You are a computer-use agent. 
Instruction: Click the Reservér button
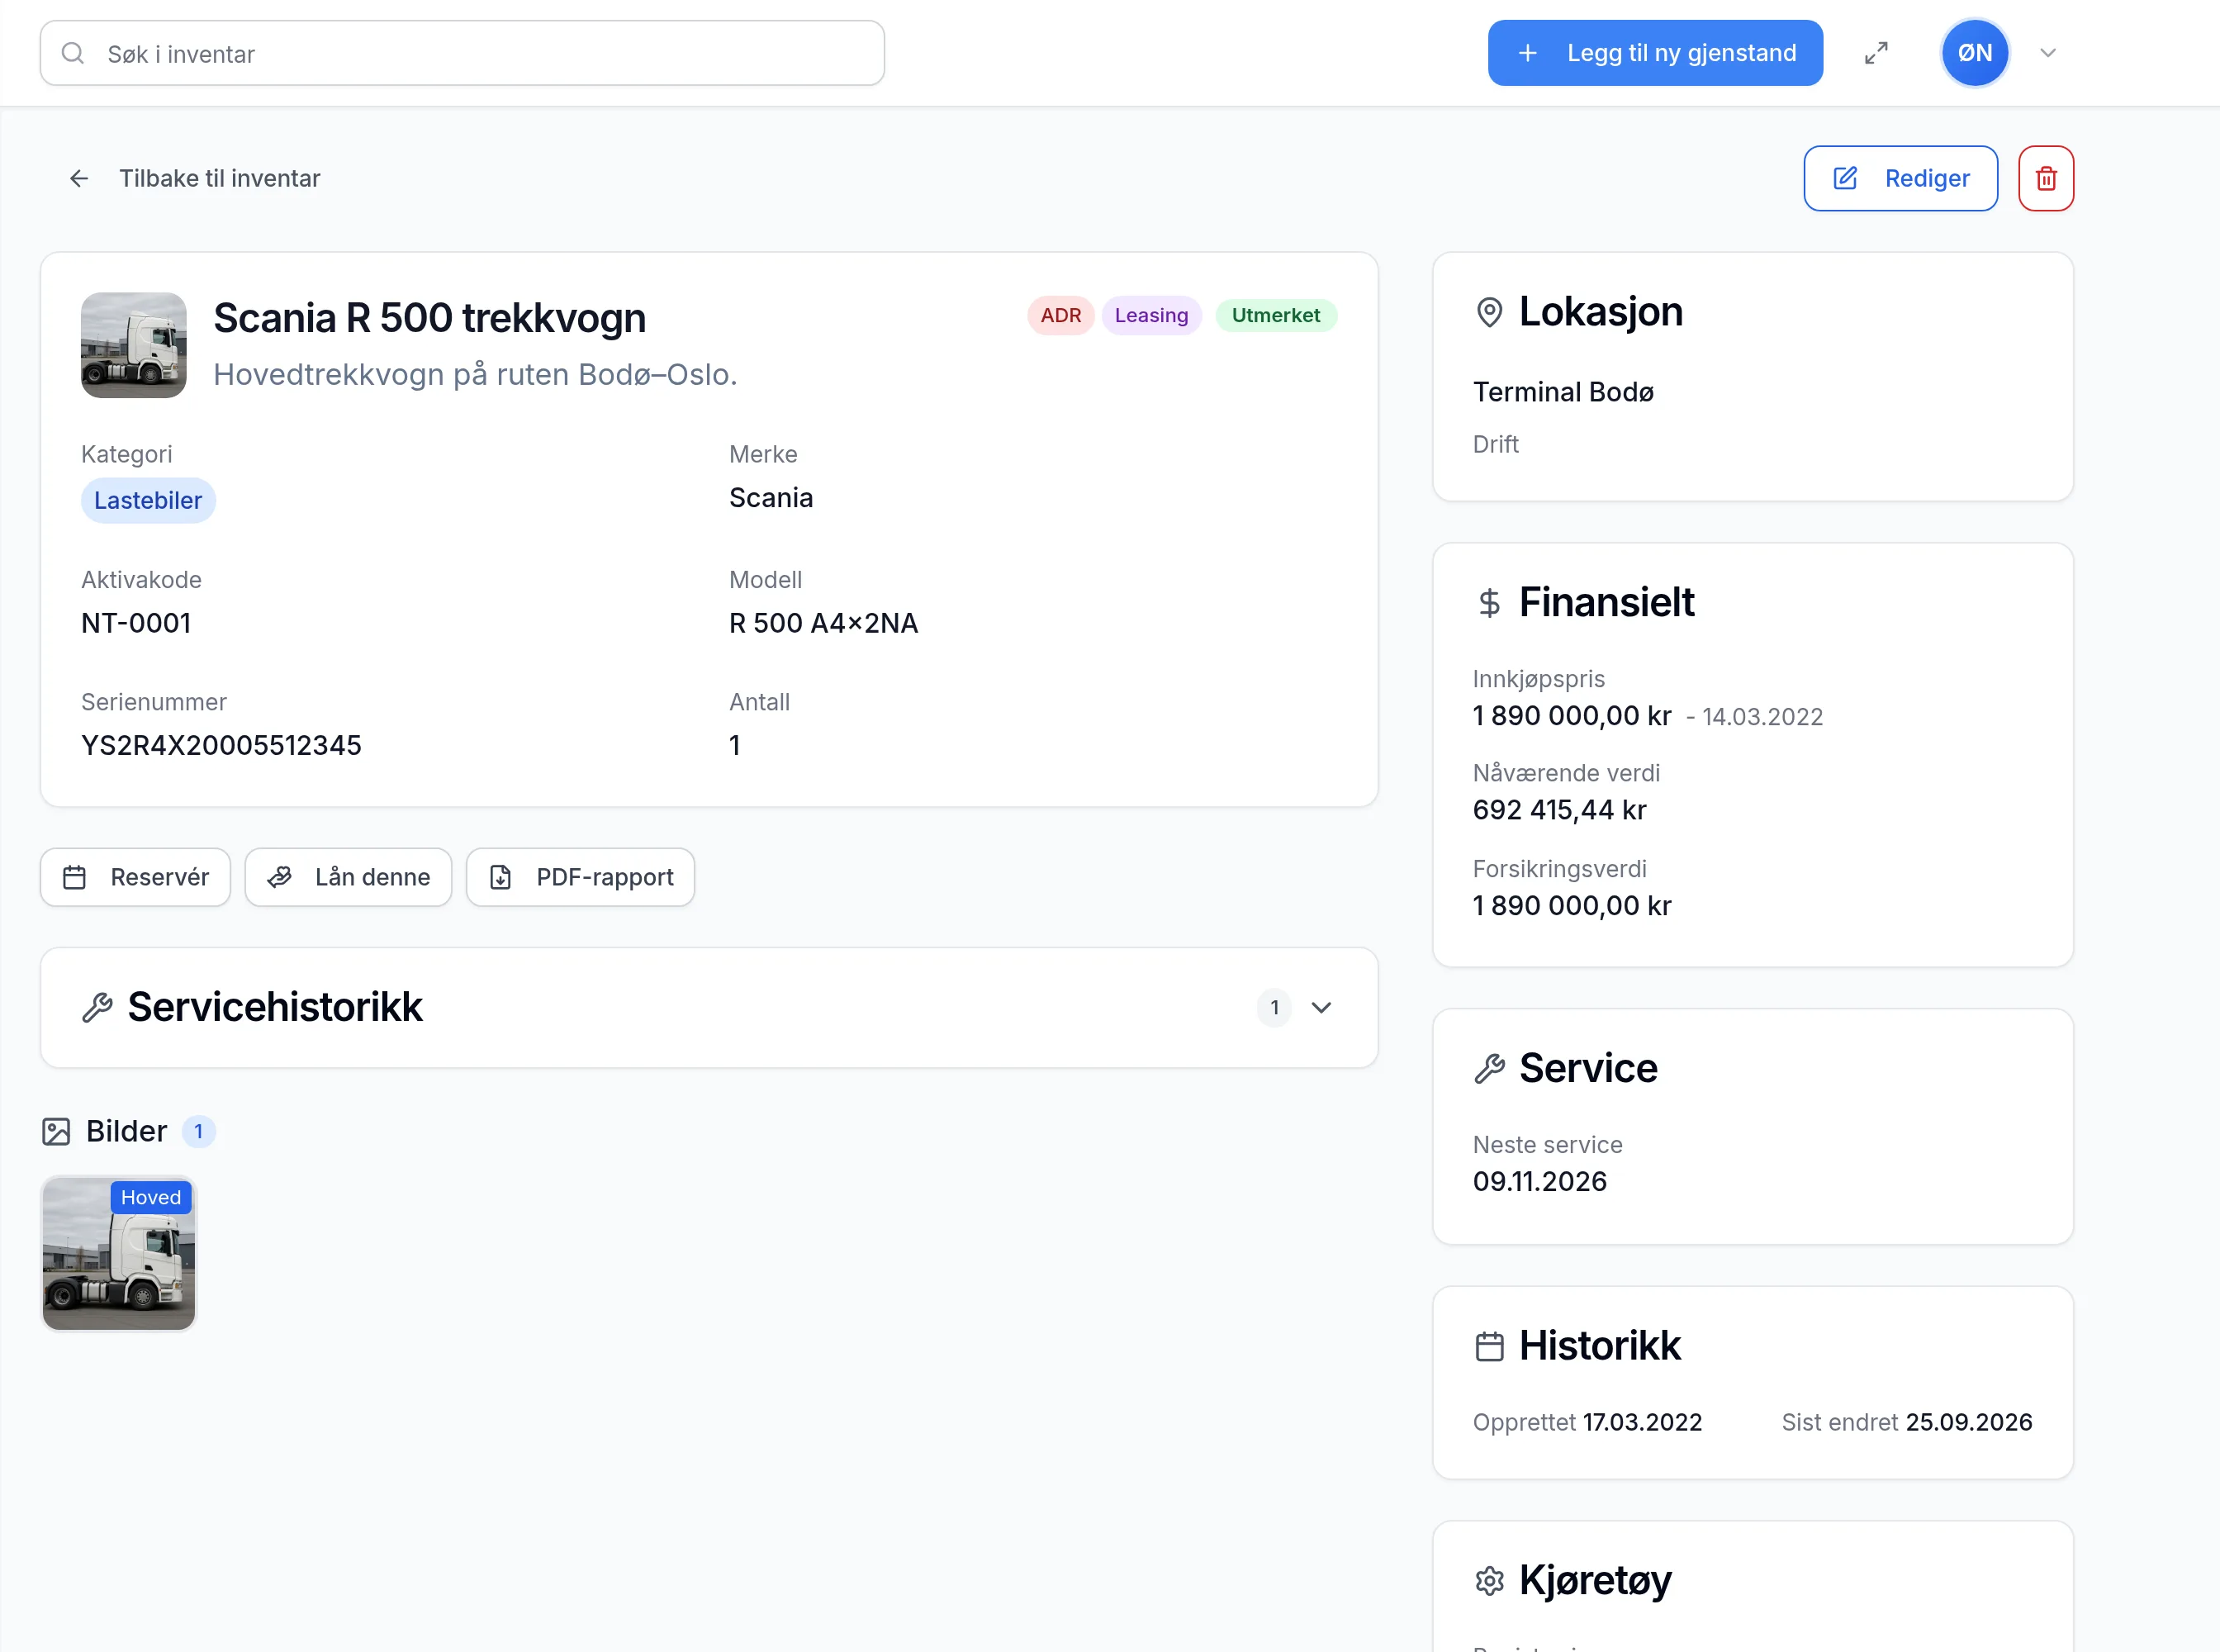click(x=135, y=877)
